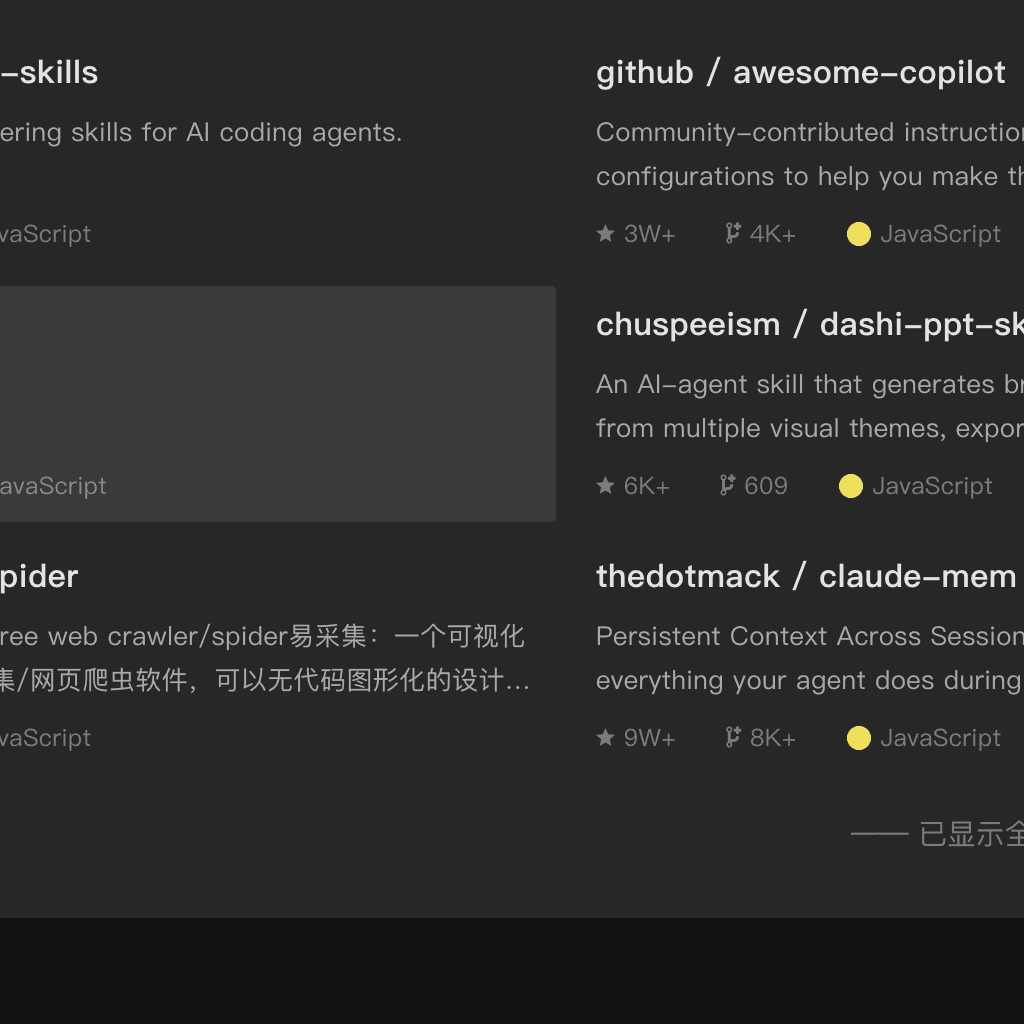The height and width of the screenshot is (1024, 1024).
Task: Click the fork icon beside 609
Action: coord(727,485)
